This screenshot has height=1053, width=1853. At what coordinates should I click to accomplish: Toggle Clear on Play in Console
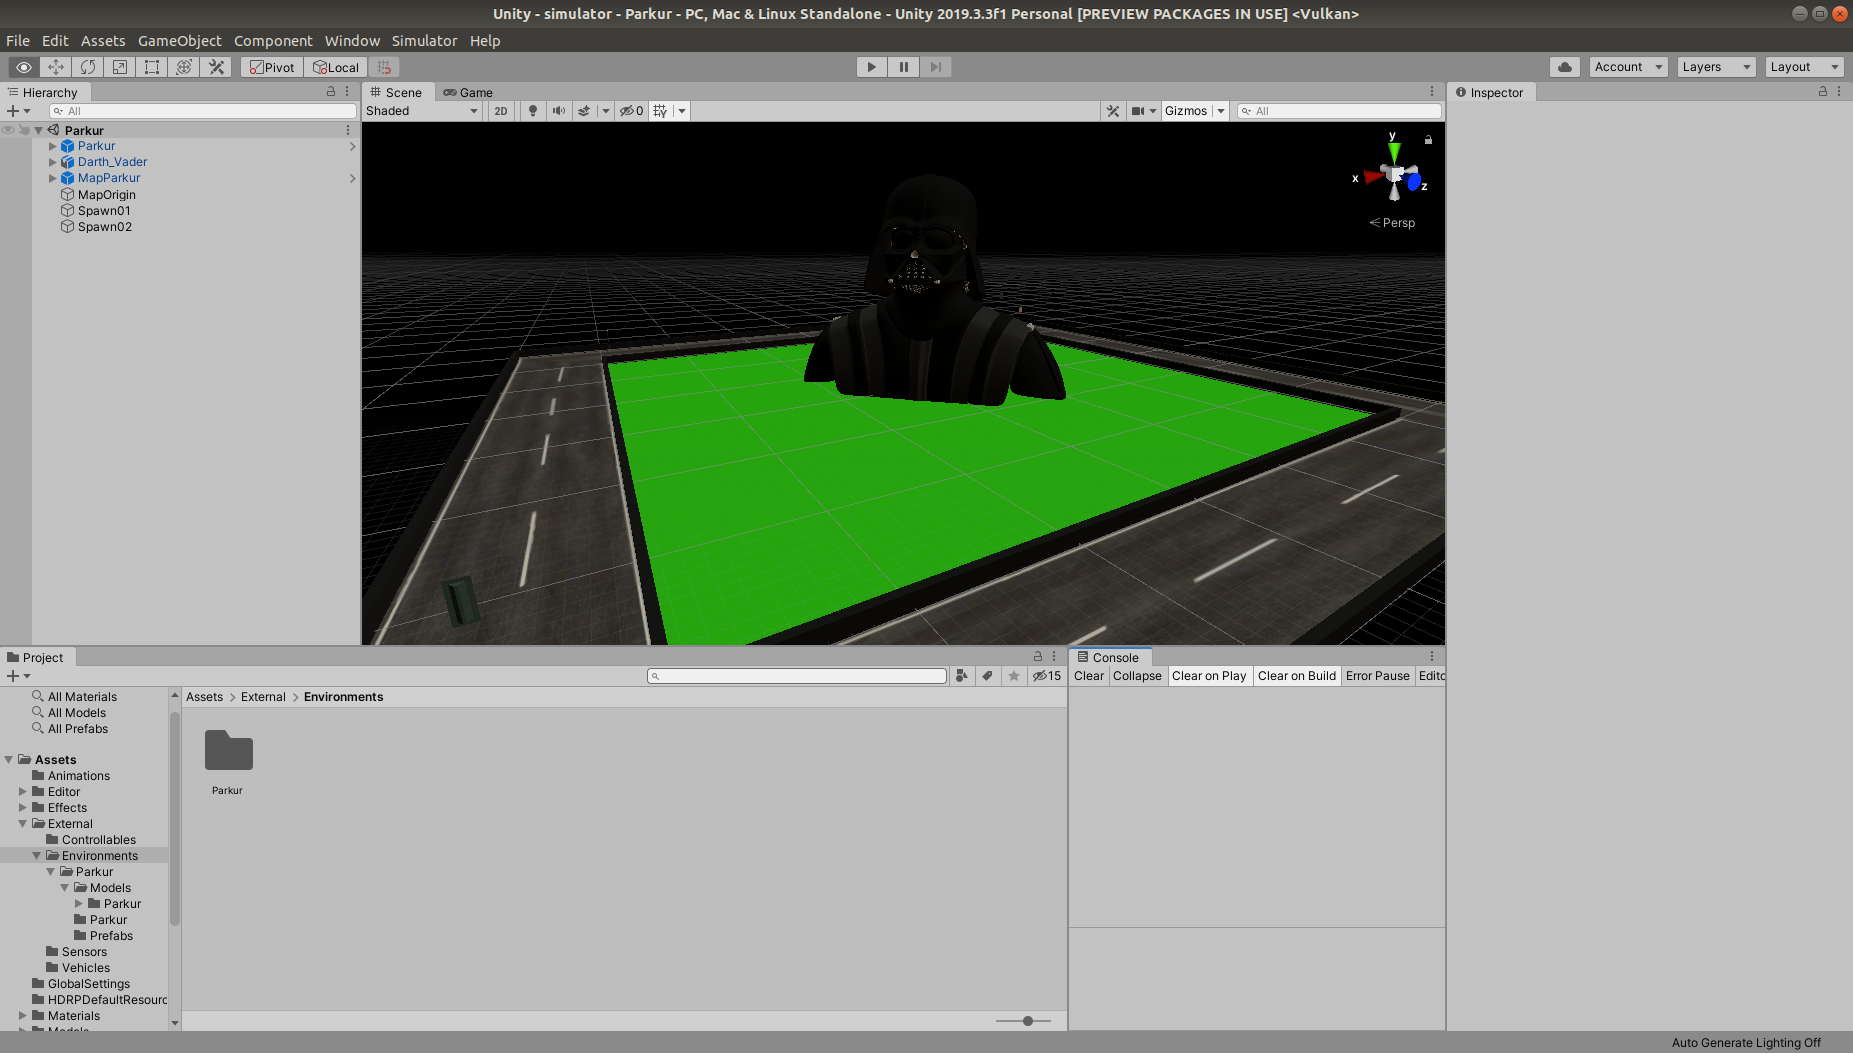(x=1209, y=676)
